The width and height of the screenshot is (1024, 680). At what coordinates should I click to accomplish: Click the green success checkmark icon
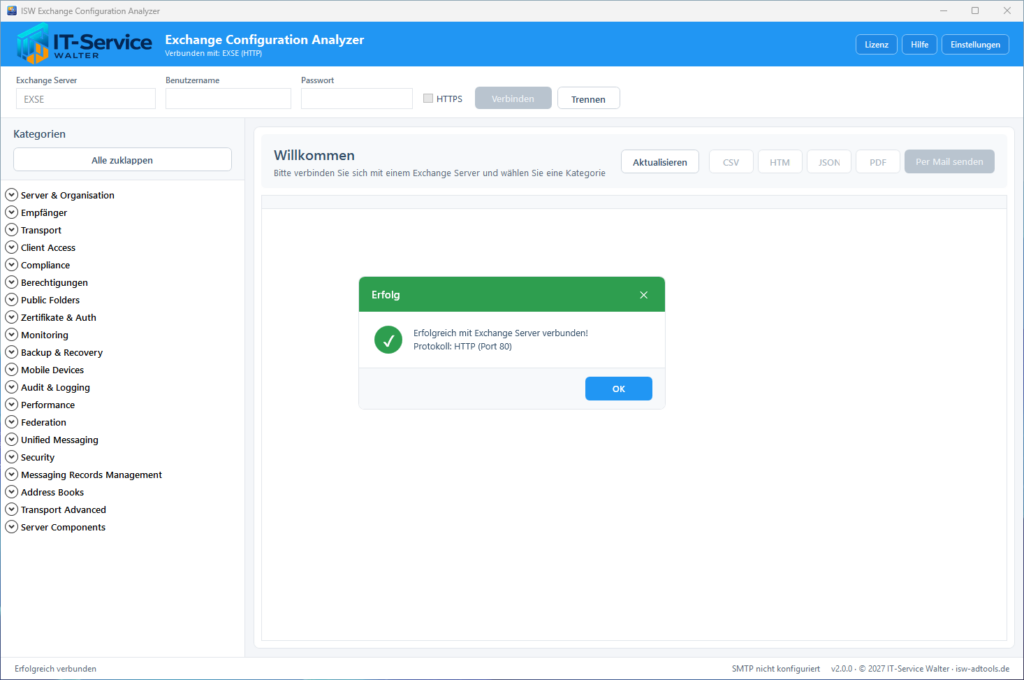(388, 340)
